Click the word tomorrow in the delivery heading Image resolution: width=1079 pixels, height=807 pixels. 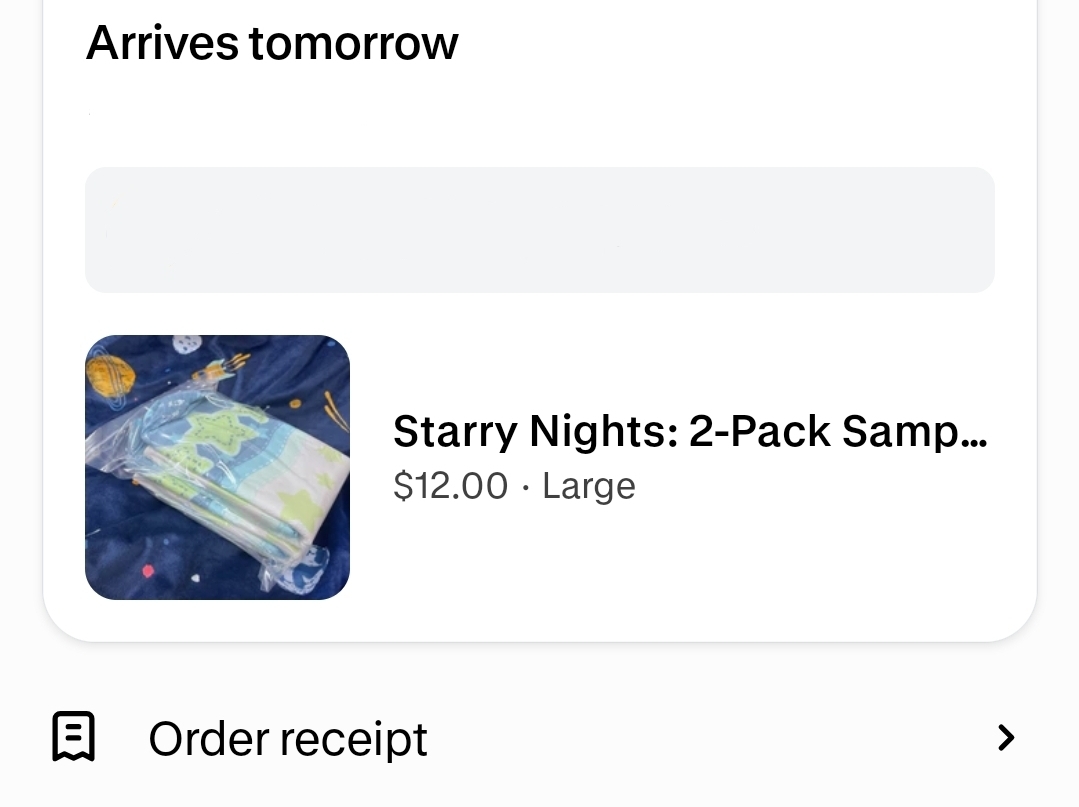(353, 43)
